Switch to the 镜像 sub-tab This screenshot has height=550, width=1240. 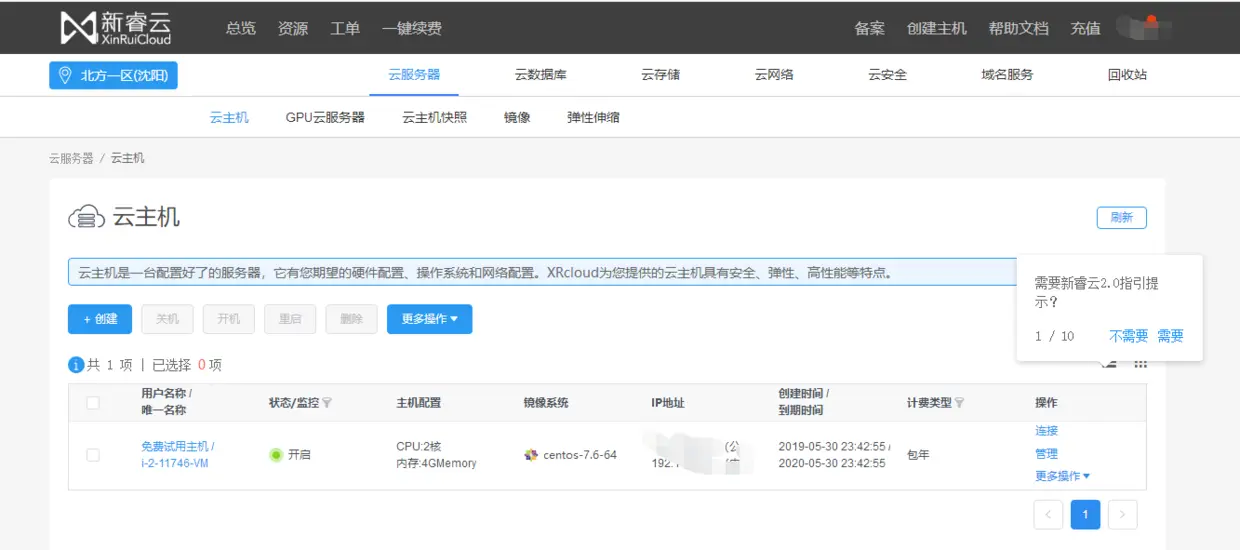click(x=517, y=117)
